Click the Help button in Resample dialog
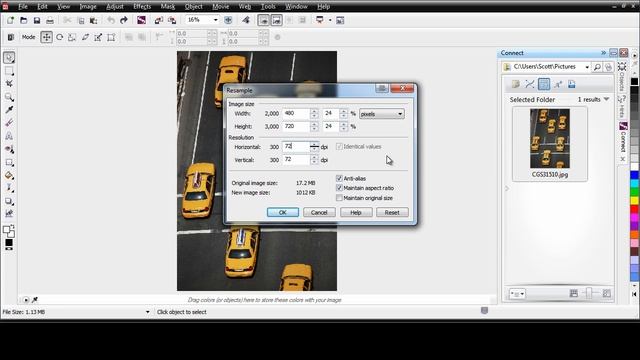Screen dimensions: 640x360 click(x=356, y=212)
